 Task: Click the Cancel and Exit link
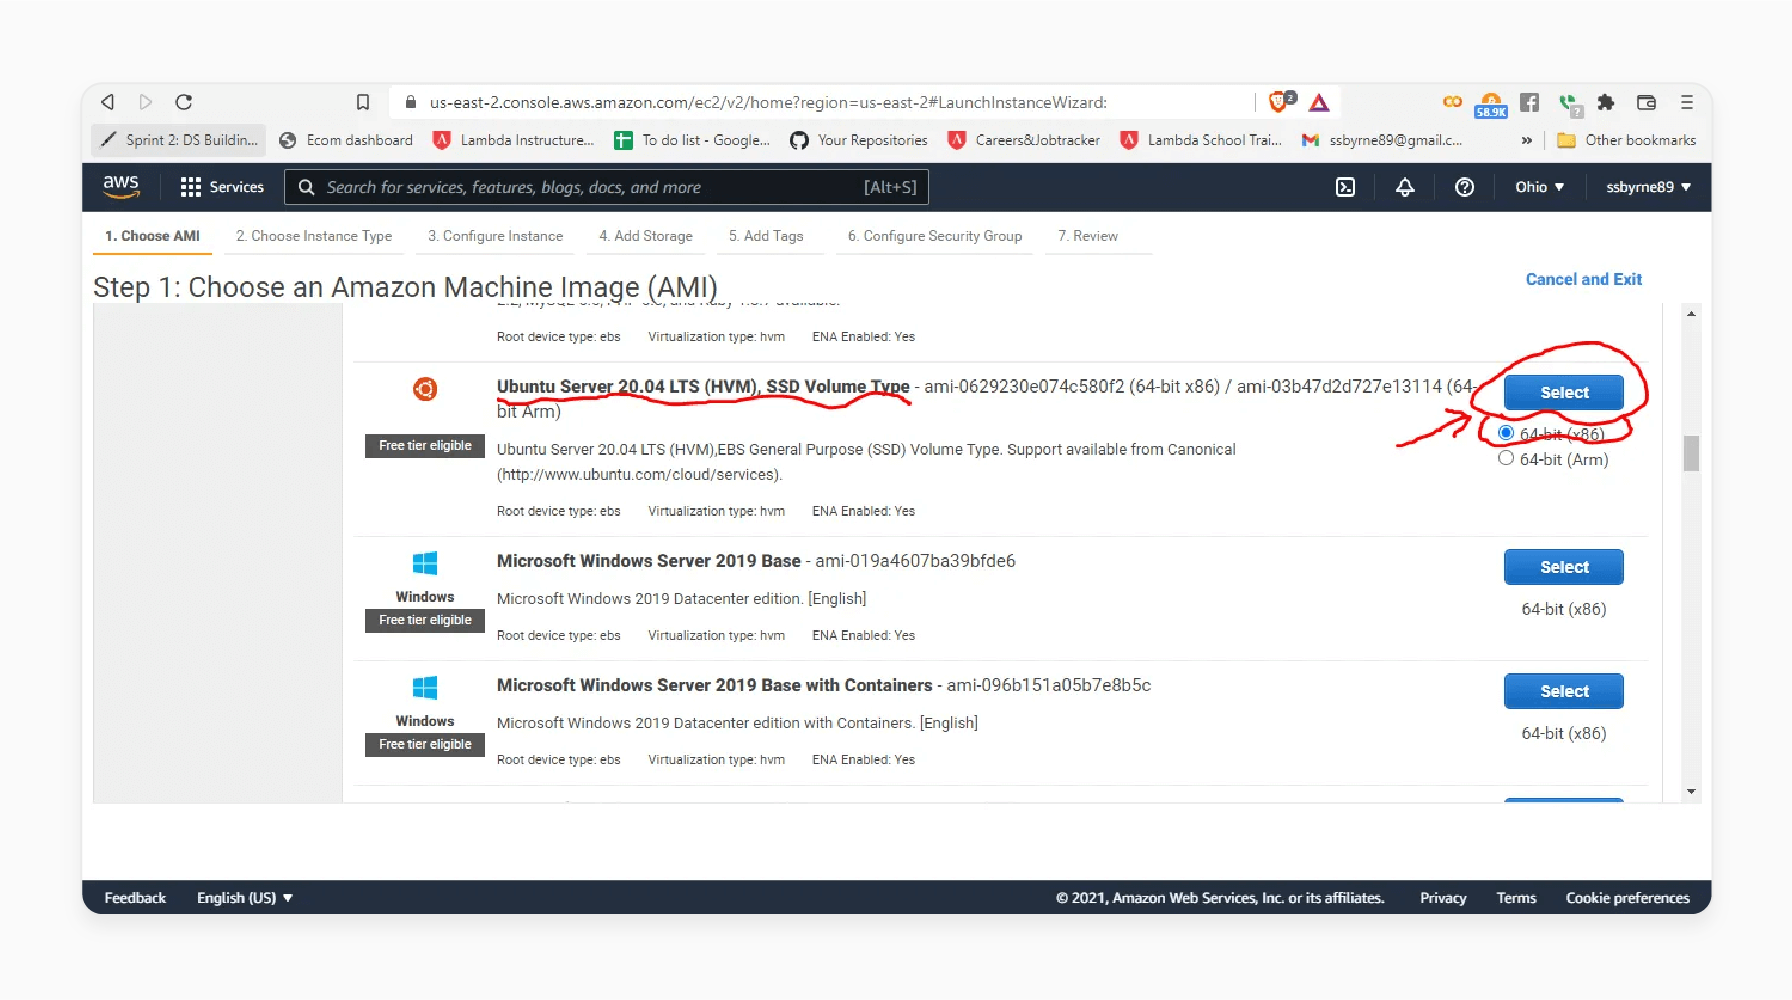(1584, 279)
